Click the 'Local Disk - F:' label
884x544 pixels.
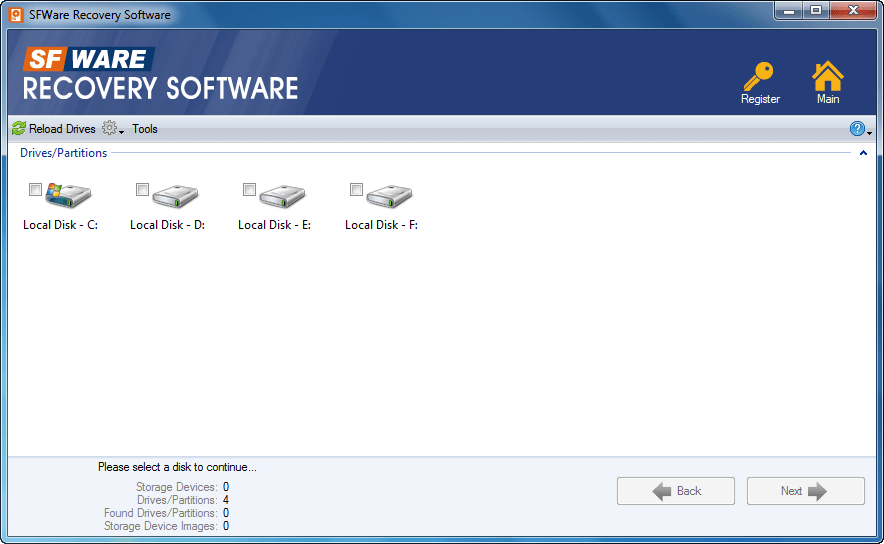pyautogui.click(x=381, y=225)
